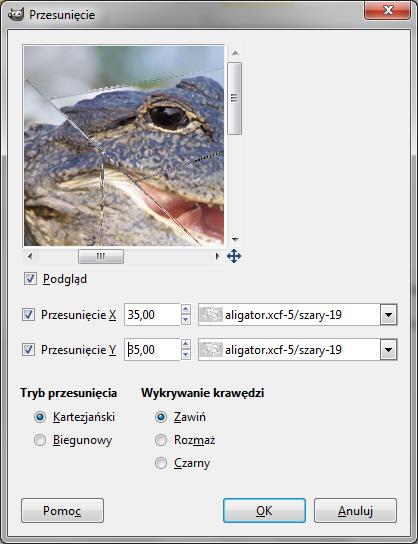Click the preview scroll left arrow
Screen dimensions: 418x544
point(30,256)
